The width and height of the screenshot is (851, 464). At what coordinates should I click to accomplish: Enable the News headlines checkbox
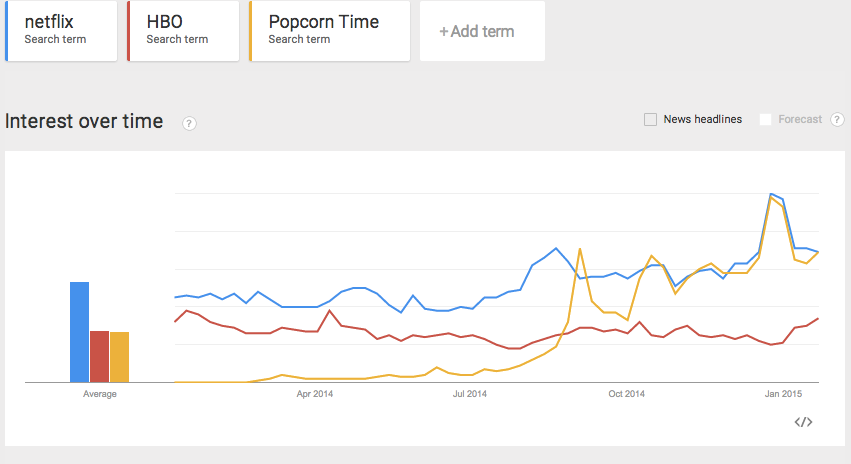coord(651,120)
